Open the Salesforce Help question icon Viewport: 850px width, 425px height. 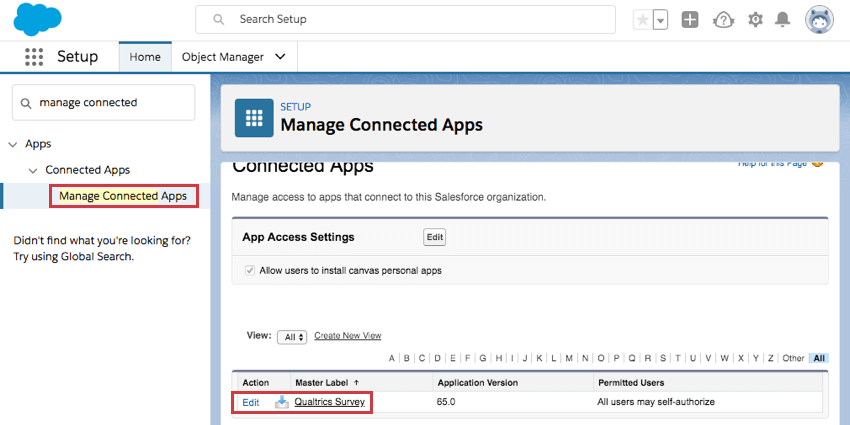click(723, 20)
